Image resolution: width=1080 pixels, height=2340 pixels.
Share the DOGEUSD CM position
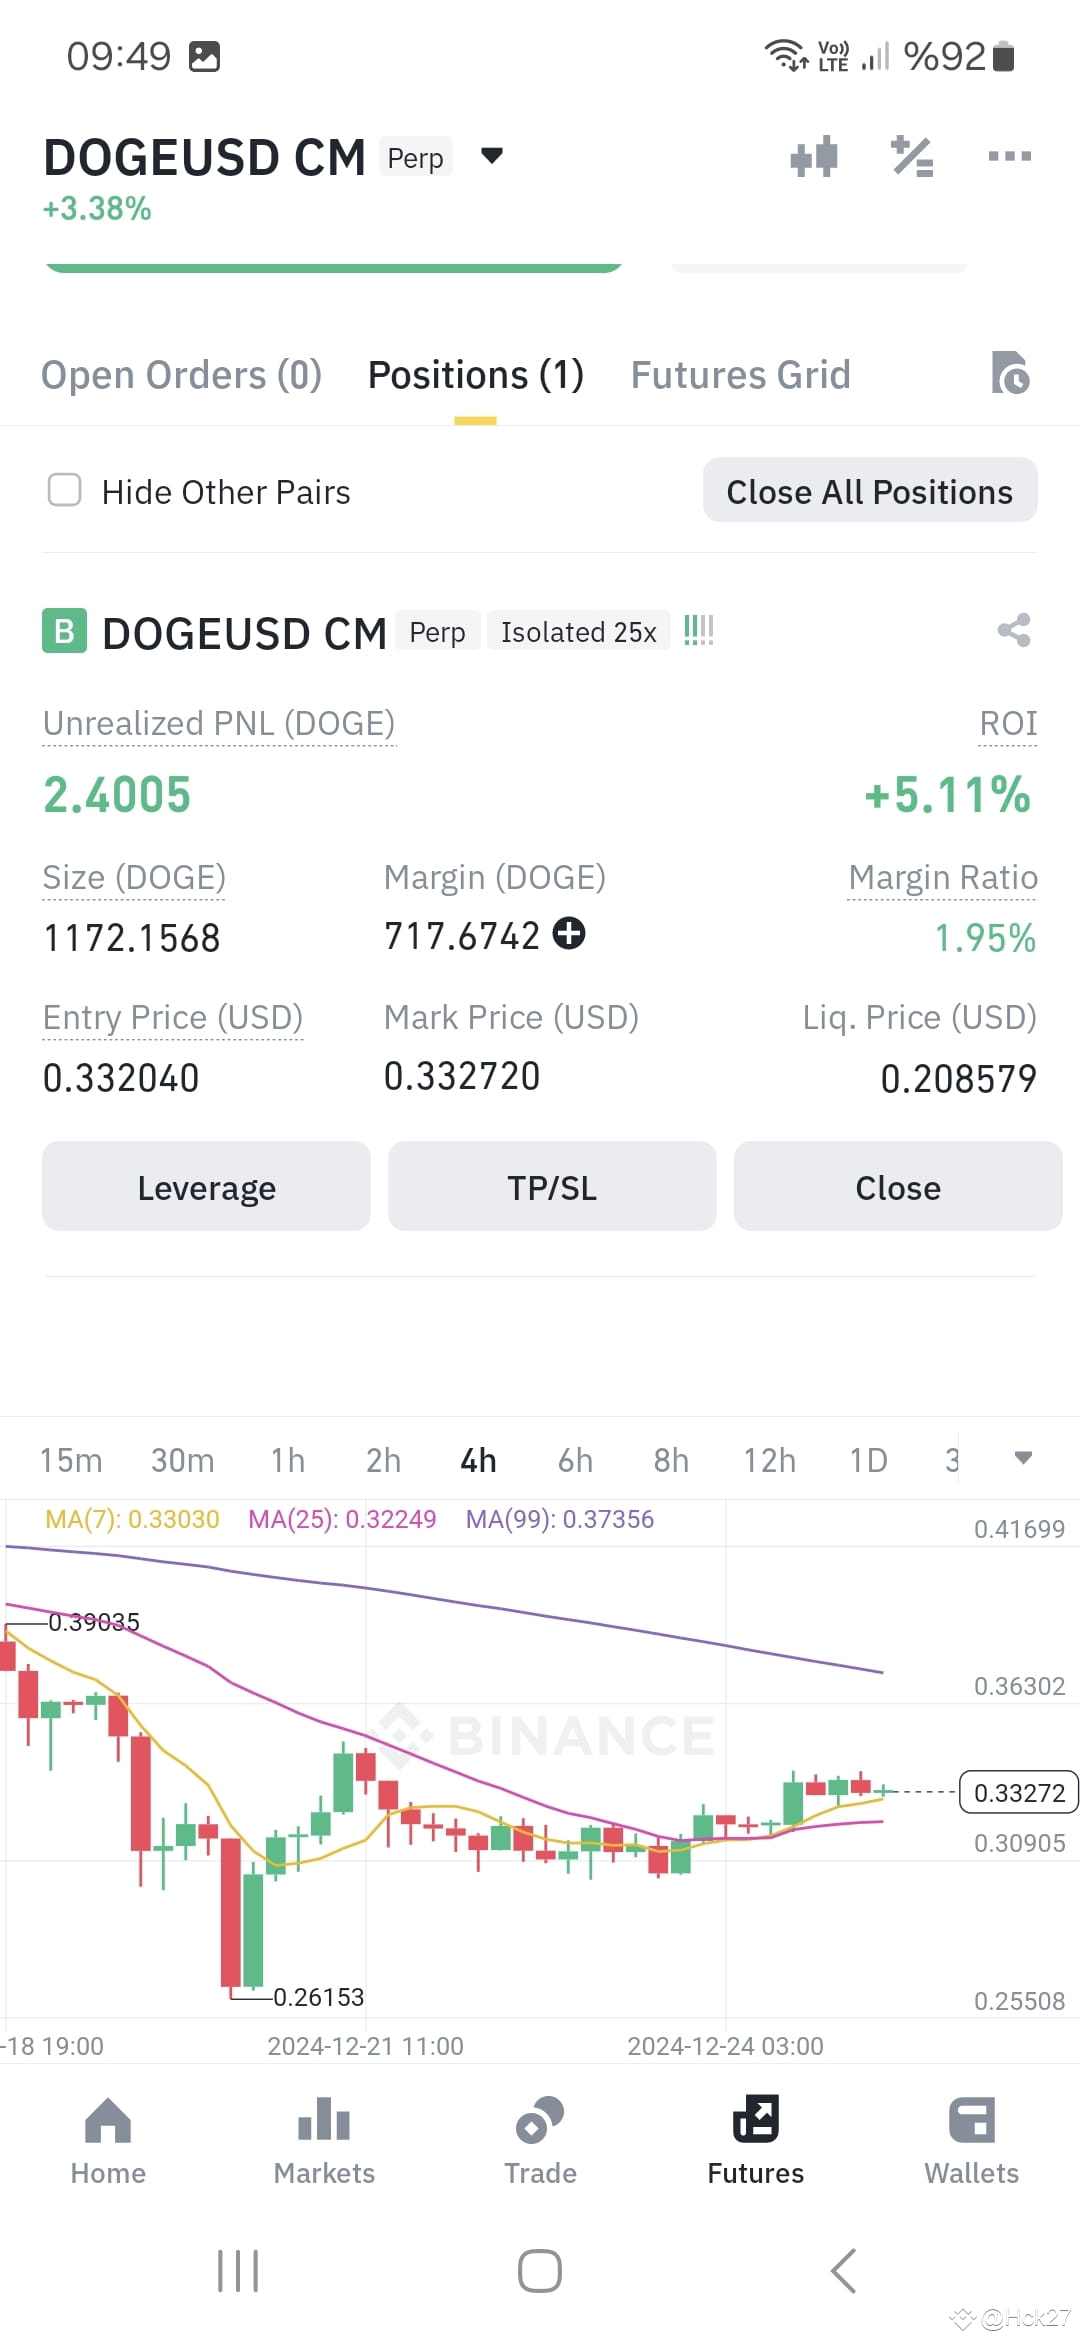(1014, 630)
